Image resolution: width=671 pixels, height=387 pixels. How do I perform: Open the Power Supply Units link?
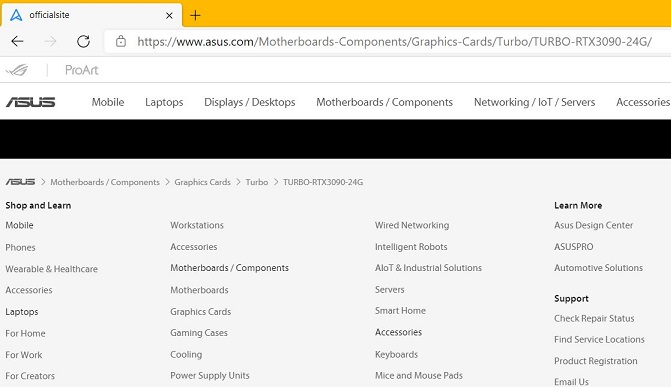pos(210,375)
